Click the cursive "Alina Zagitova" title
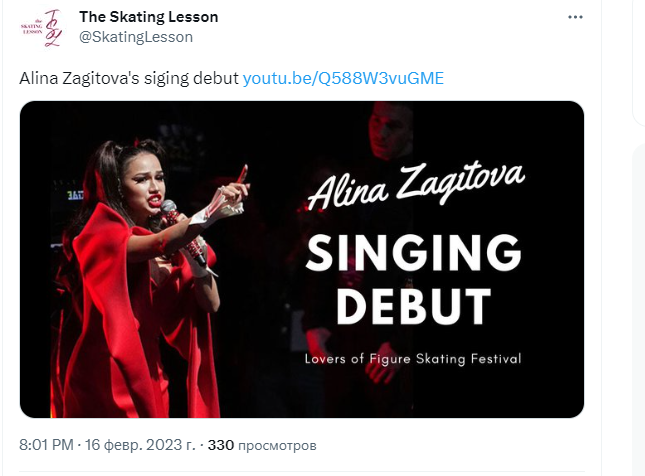This screenshot has height=476, width=645. (x=414, y=189)
